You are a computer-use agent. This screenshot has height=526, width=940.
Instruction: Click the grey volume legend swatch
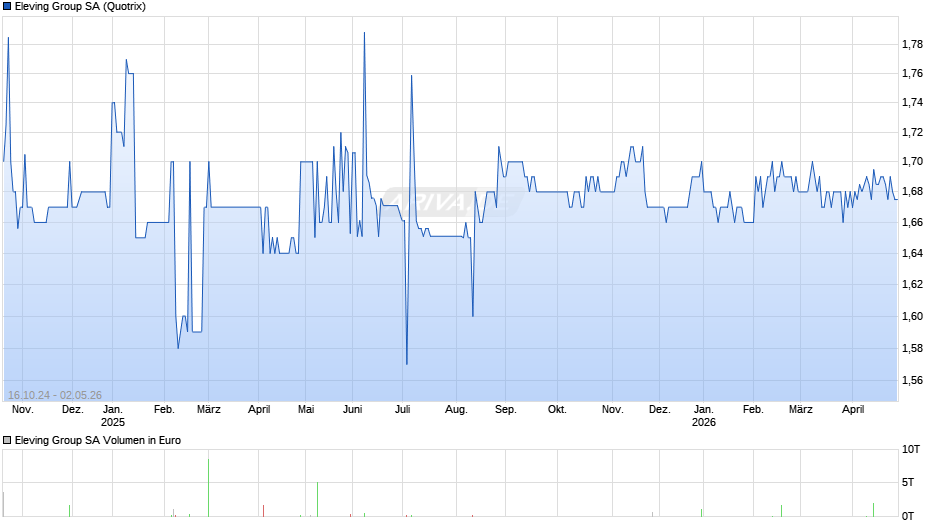click(7, 440)
